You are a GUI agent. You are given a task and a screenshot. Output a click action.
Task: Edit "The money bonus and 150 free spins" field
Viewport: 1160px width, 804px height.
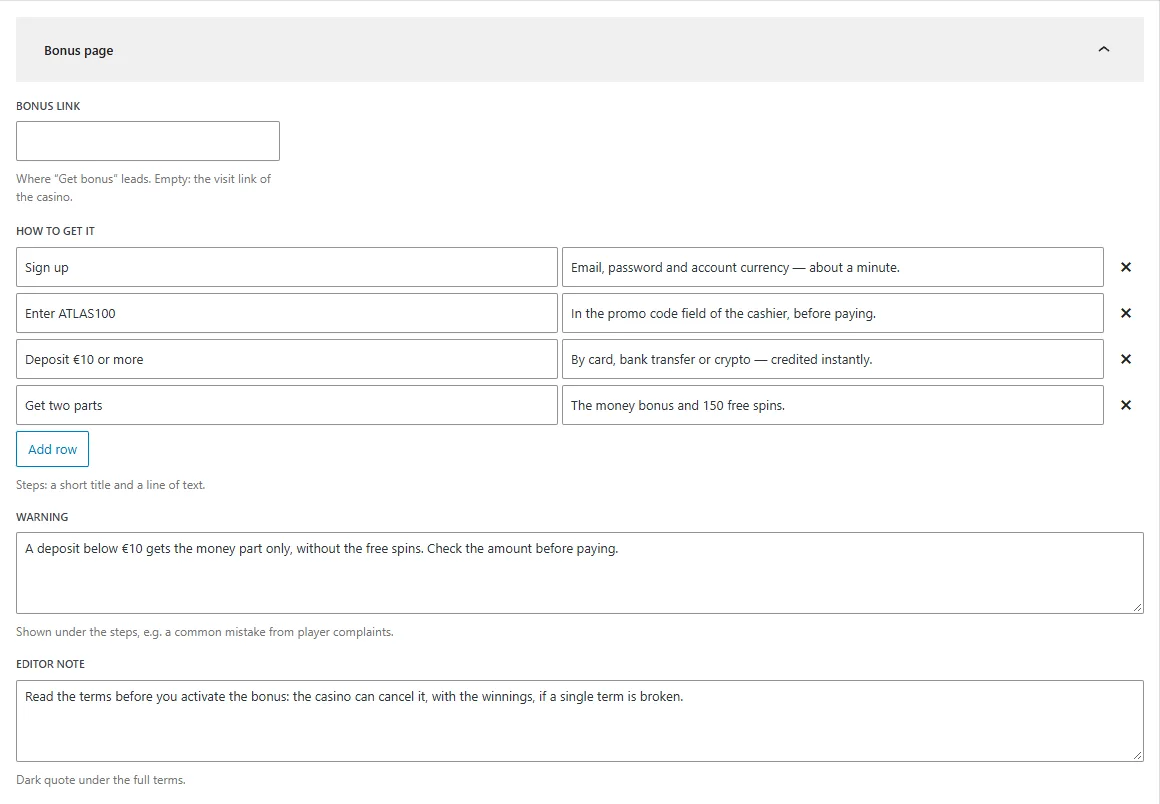tap(832, 405)
